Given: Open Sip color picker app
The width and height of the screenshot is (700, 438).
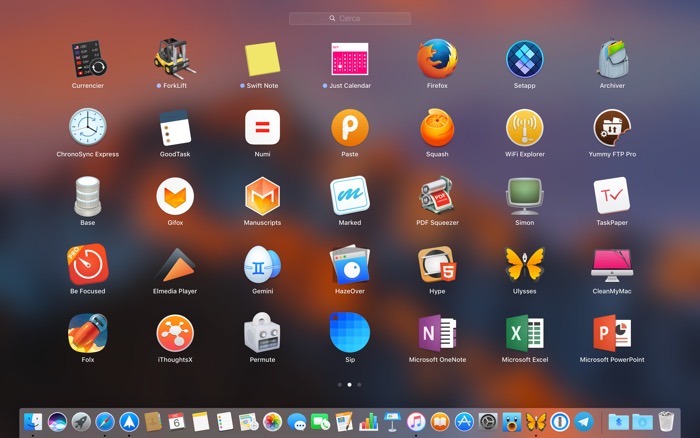Looking at the screenshot, I should 350,333.
